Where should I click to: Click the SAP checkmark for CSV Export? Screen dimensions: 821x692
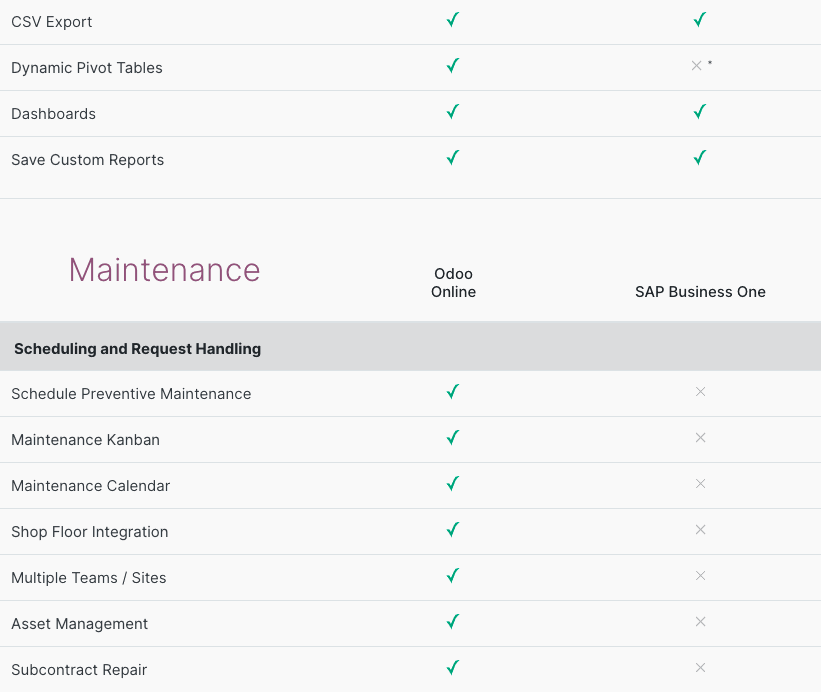[700, 20]
